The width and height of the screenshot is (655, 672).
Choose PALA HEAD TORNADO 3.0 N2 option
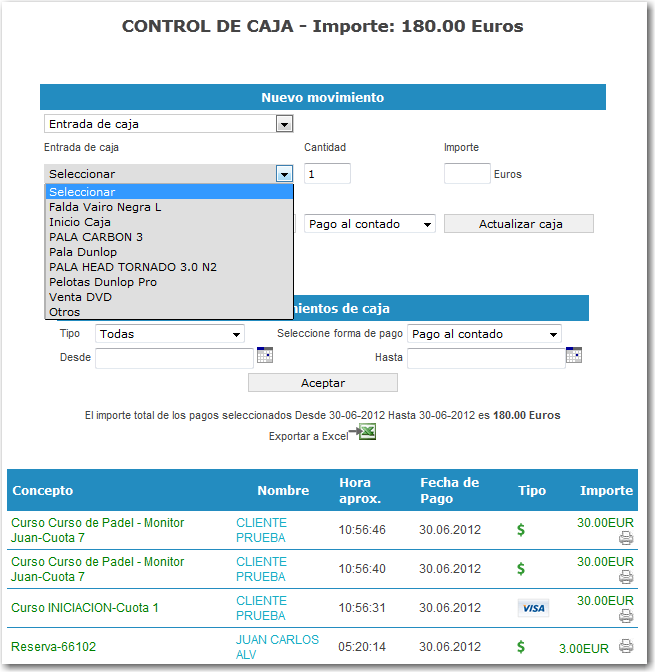[x=169, y=267]
